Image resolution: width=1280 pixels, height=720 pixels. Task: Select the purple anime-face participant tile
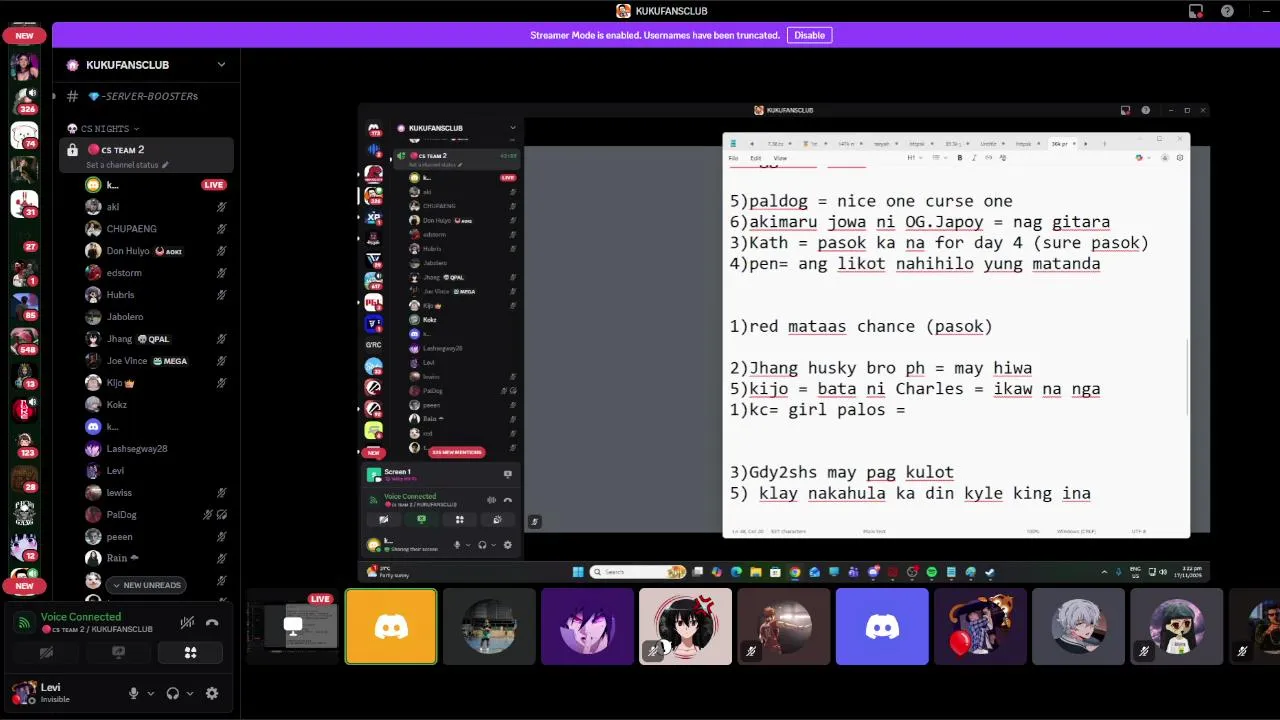pyautogui.click(x=587, y=627)
